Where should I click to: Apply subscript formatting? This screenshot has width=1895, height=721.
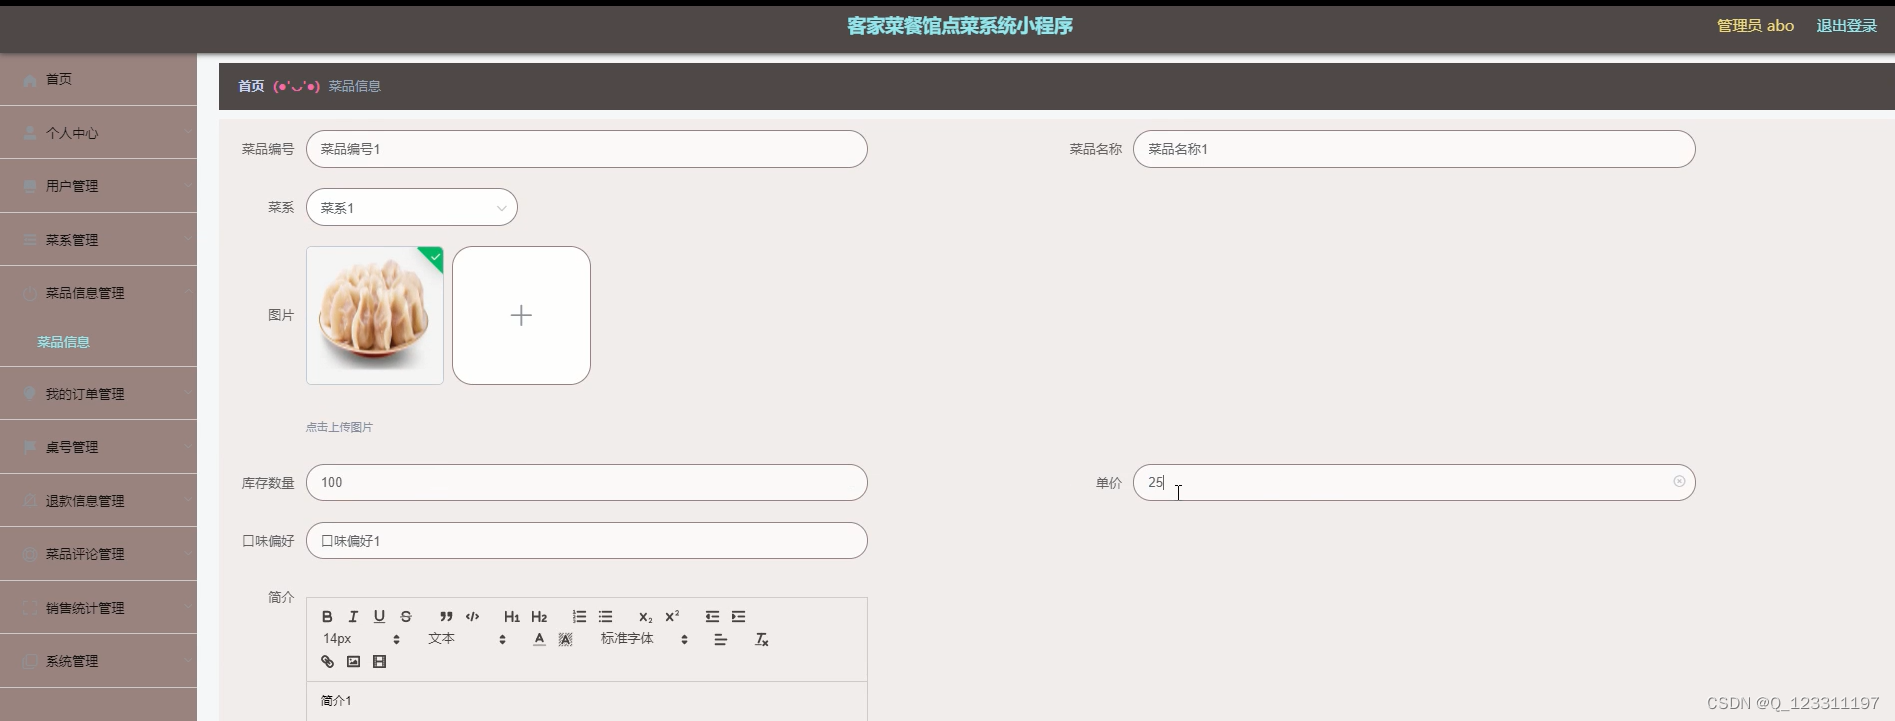coord(645,617)
